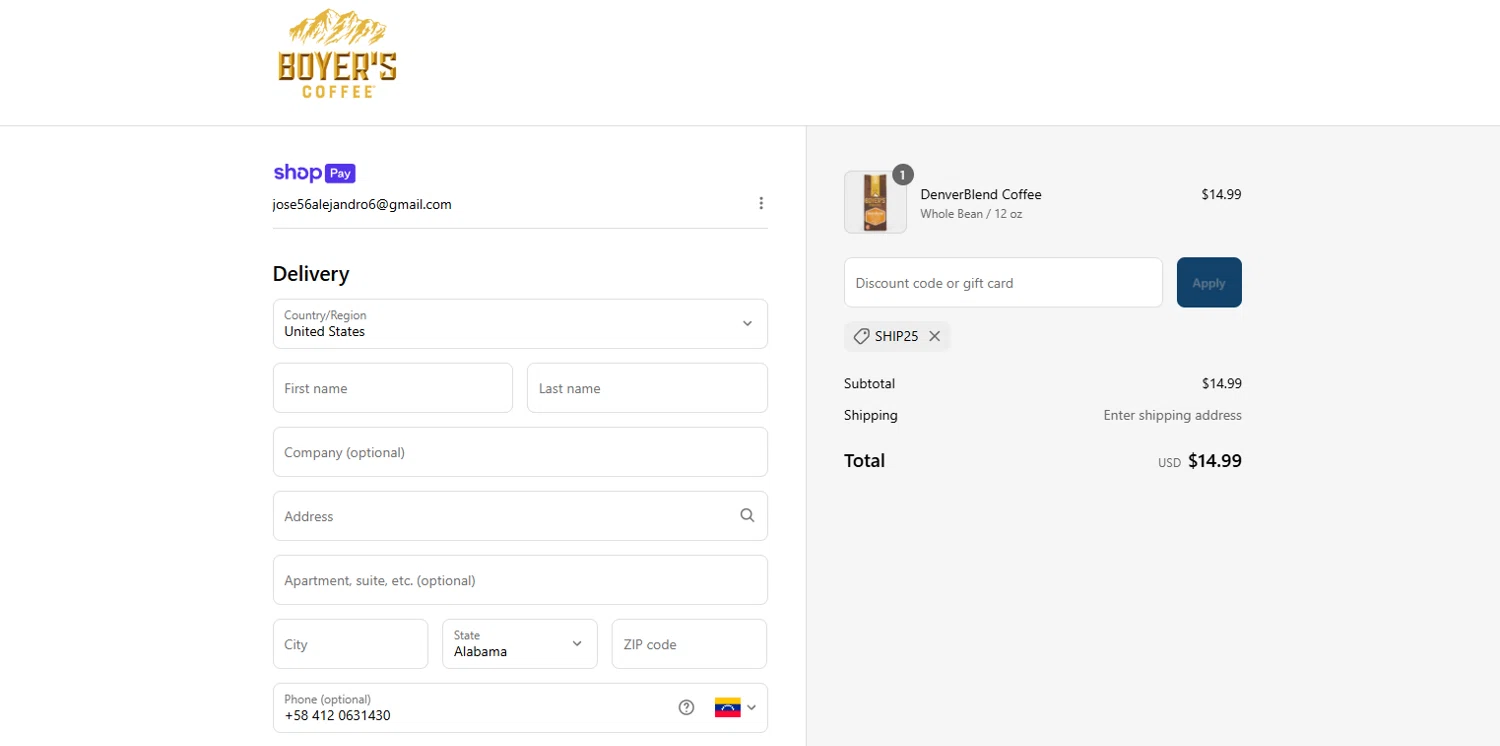Click the Total label in order summary
This screenshot has width=1500, height=746.
click(864, 461)
